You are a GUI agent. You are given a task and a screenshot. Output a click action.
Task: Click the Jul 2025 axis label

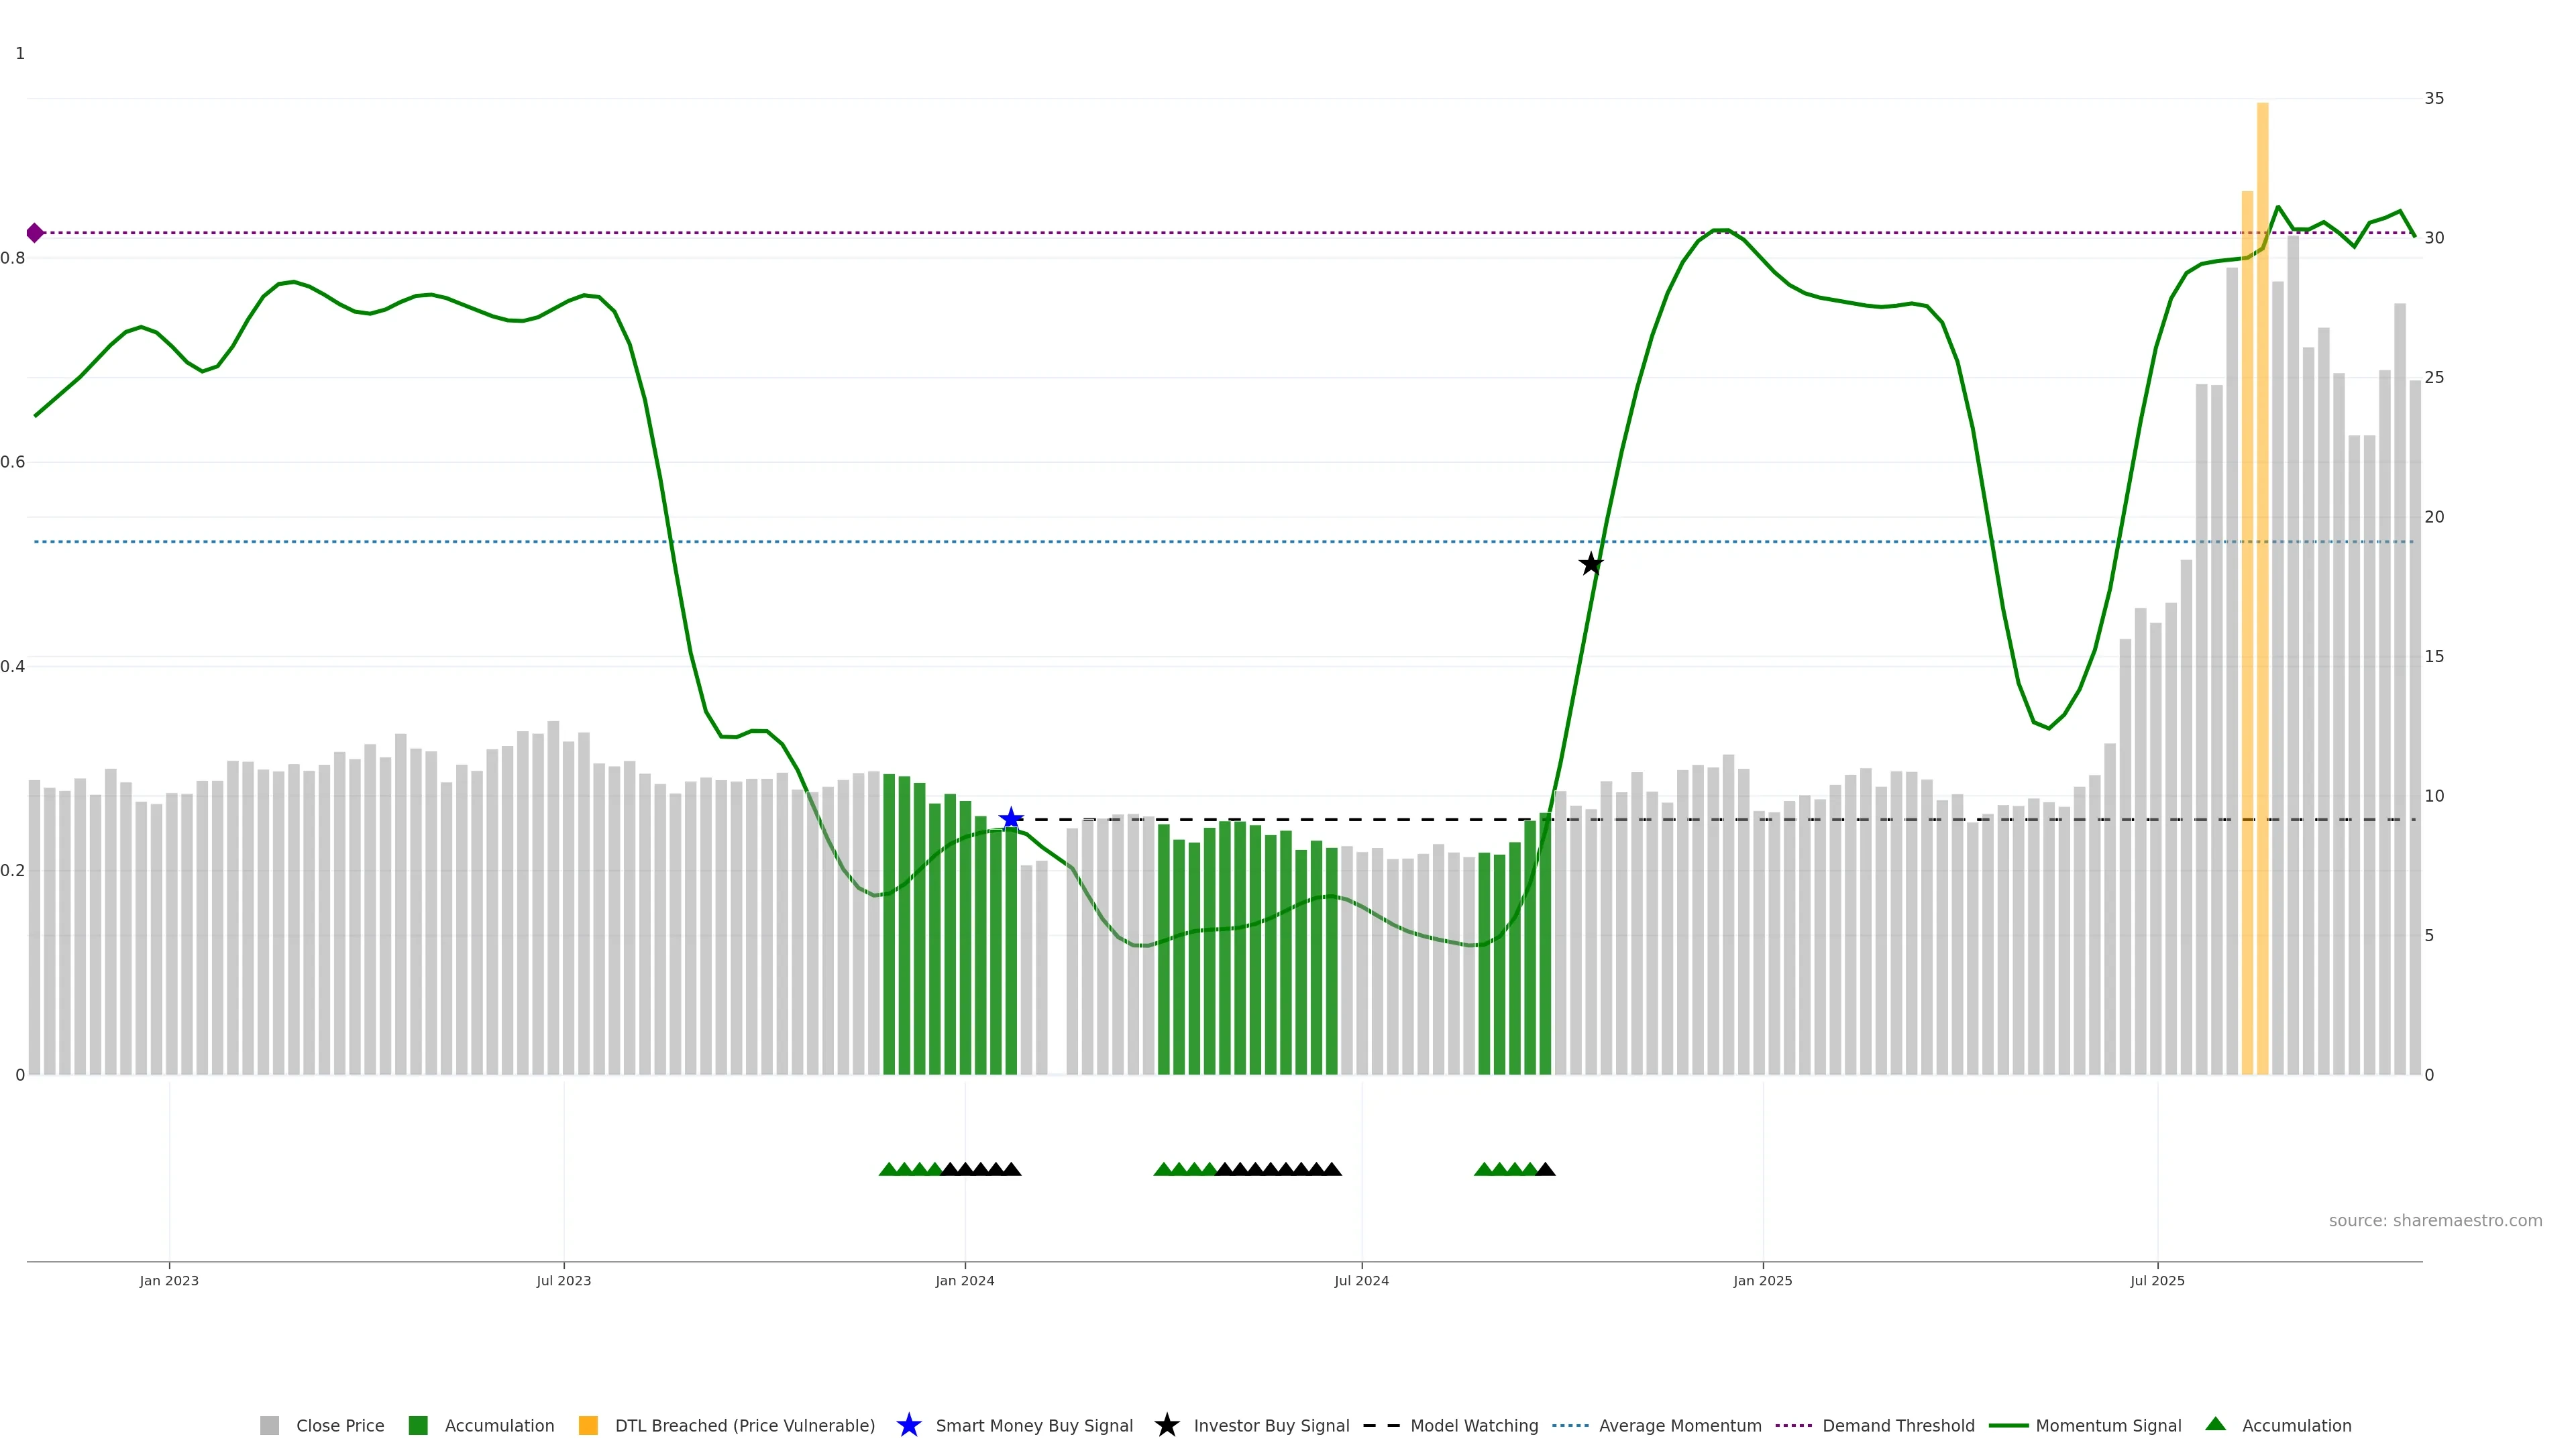coord(2157,1280)
